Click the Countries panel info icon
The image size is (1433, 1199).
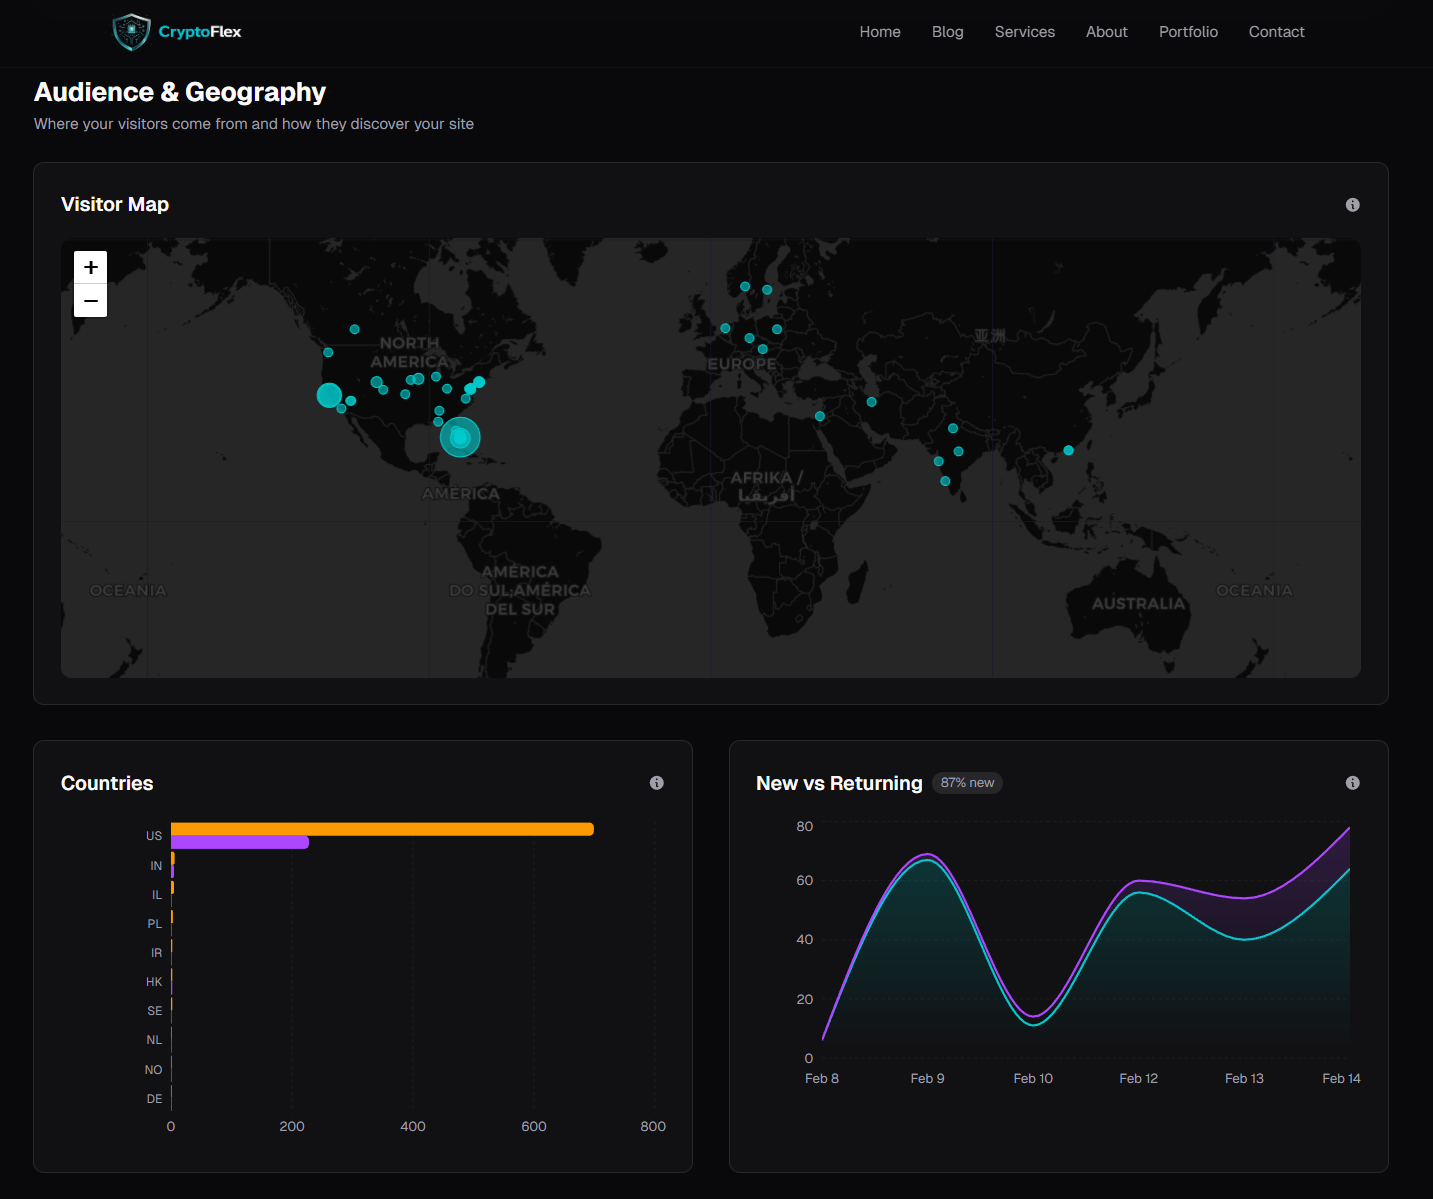pos(657,783)
